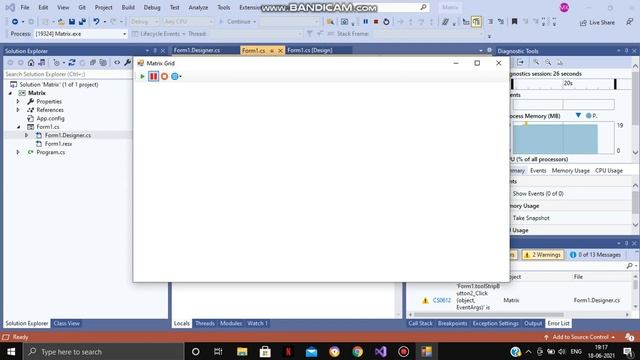Click the highlighted formatting toolbar icon
This screenshot has width=640, height=360.
click(476, 22)
